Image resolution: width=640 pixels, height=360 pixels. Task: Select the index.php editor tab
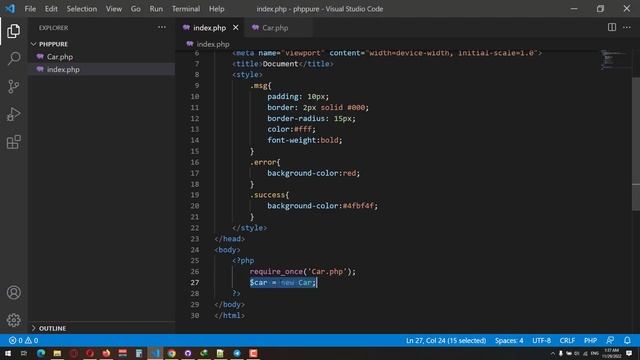coord(209,27)
